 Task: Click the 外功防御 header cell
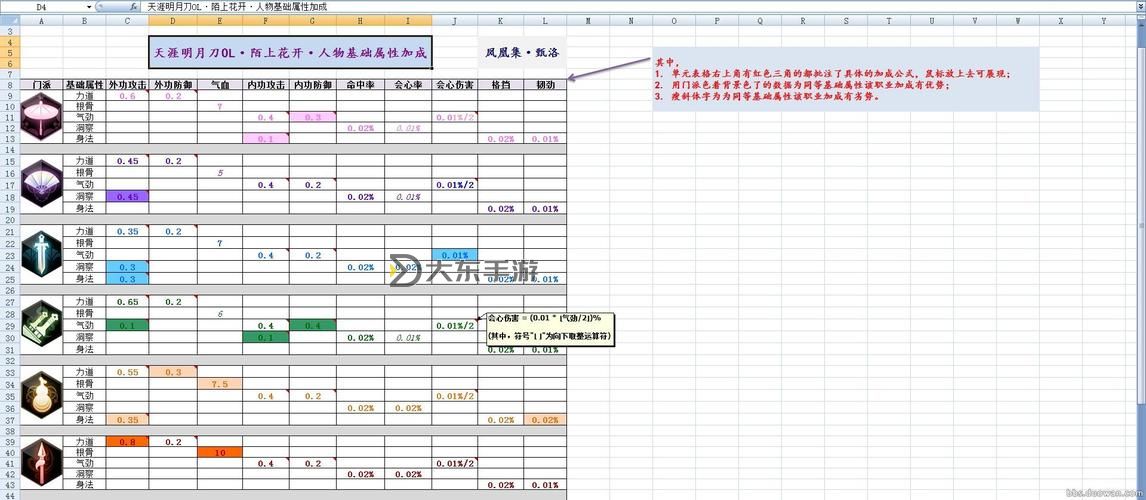point(172,85)
